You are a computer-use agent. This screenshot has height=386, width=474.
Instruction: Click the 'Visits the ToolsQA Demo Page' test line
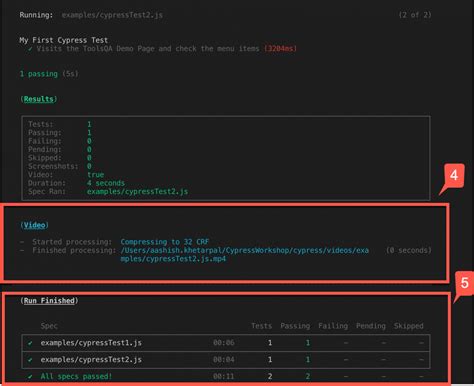tap(148, 49)
